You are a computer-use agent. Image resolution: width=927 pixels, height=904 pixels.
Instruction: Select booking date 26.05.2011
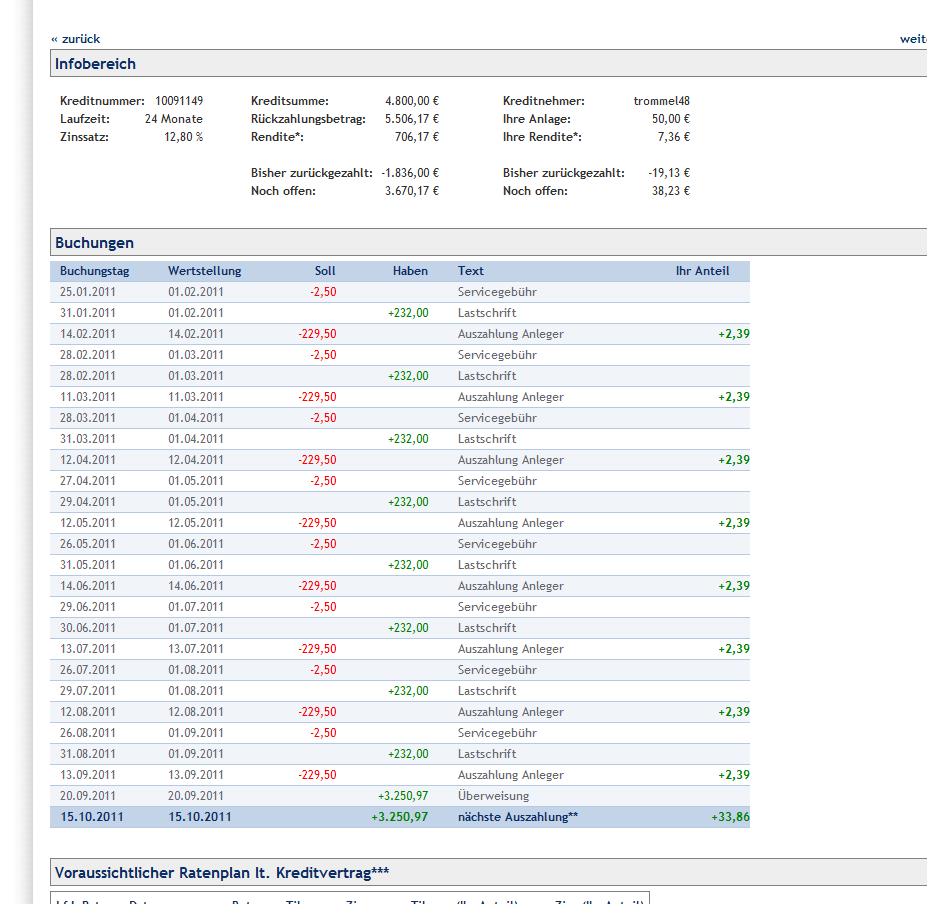(x=87, y=544)
